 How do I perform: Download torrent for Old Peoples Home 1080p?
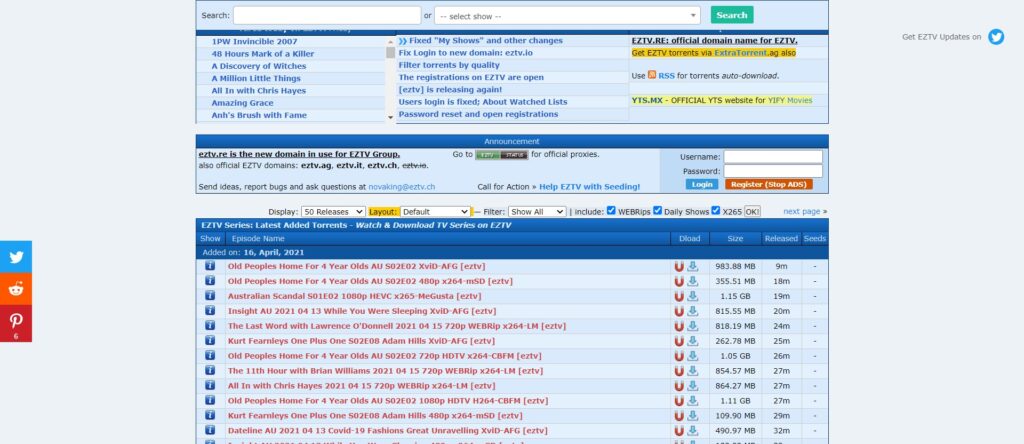(693, 401)
